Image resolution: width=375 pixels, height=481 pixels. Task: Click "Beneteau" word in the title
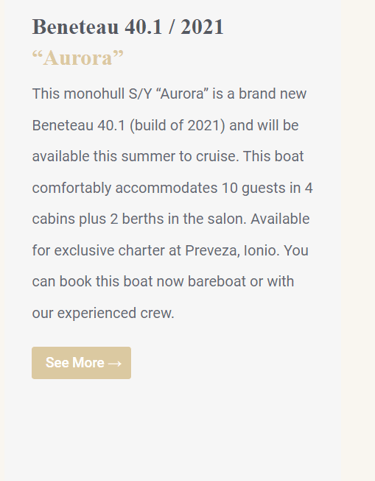(75, 27)
